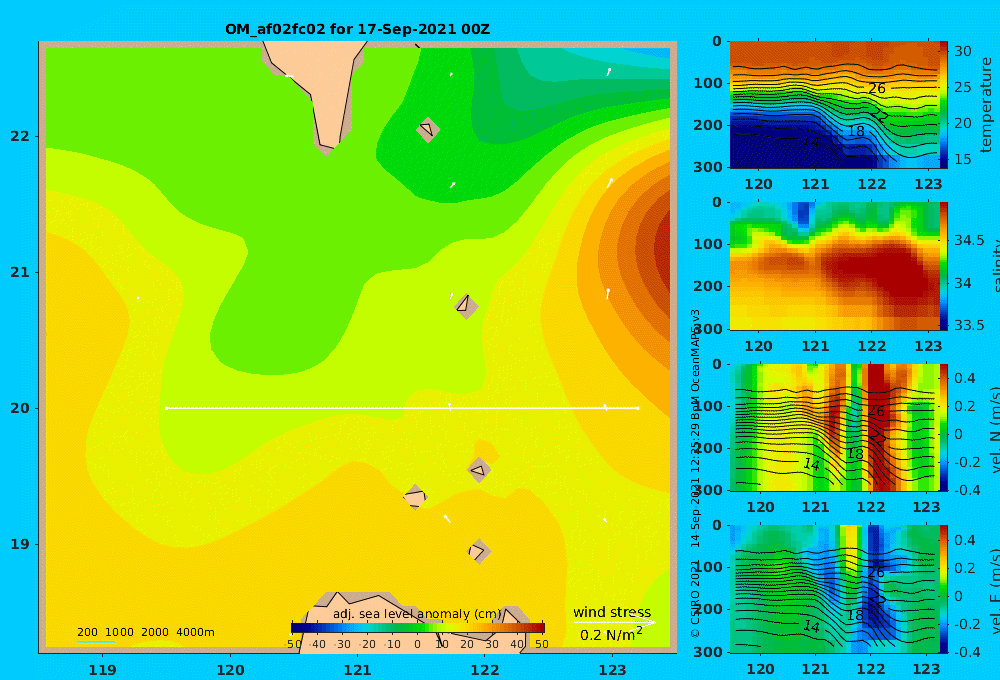Click the vertical CSIRO BoM OceanMAPS copyright text

695,473
